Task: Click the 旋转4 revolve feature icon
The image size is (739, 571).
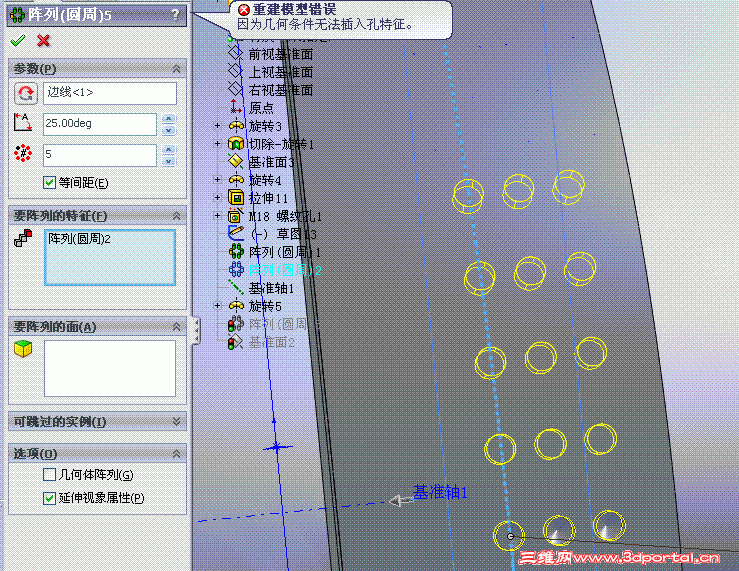Action: tap(236, 179)
